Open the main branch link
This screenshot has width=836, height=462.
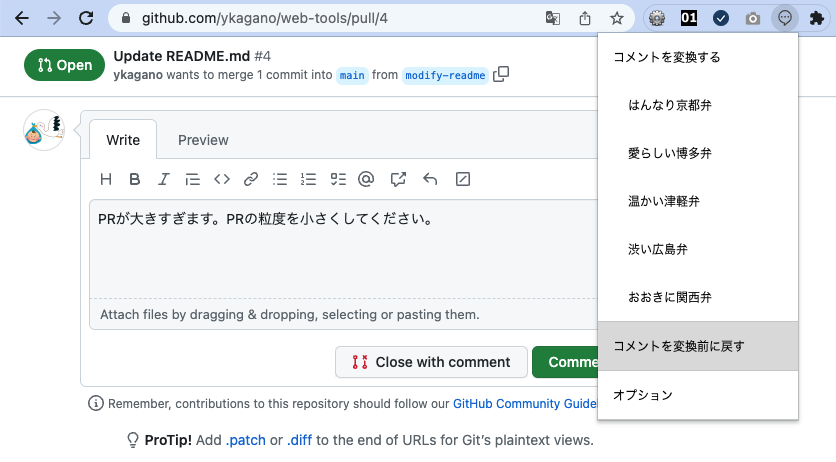pyautogui.click(x=352, y=75)
